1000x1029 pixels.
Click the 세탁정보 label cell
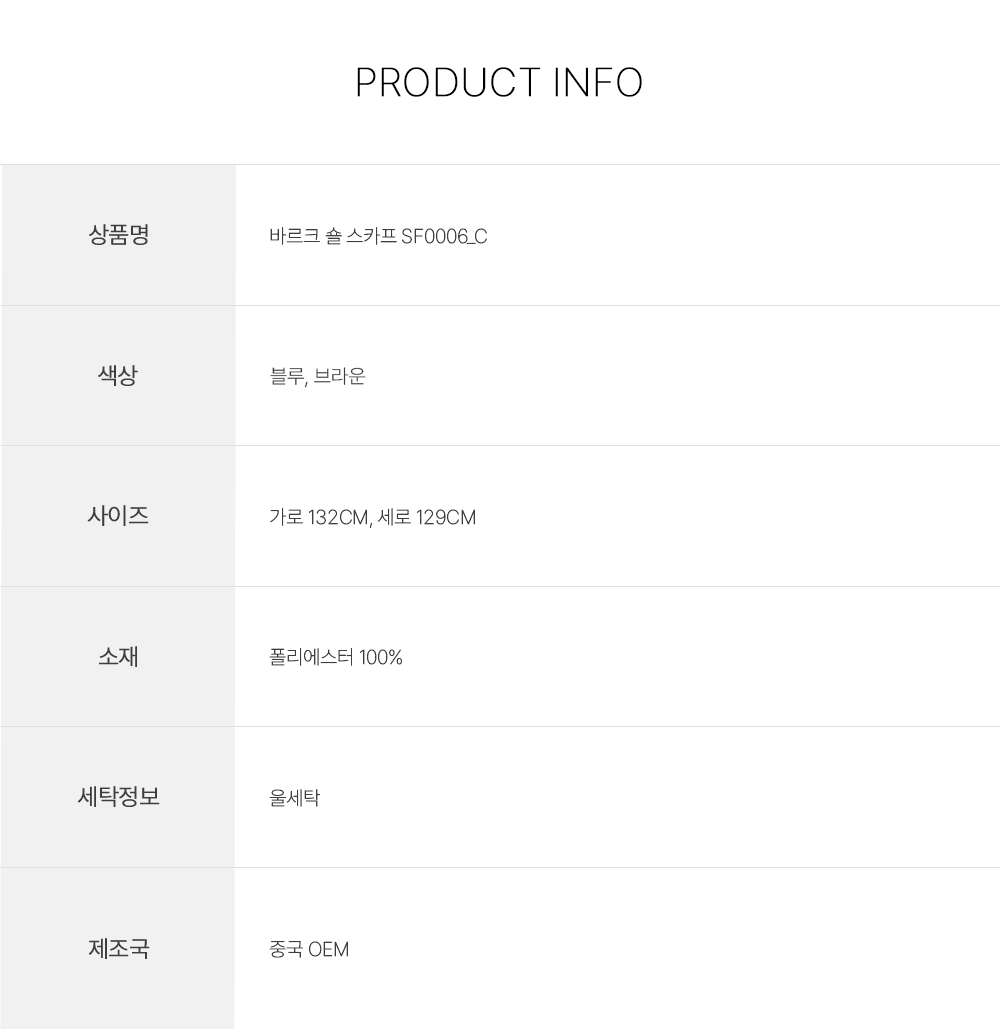pos(119,797)
